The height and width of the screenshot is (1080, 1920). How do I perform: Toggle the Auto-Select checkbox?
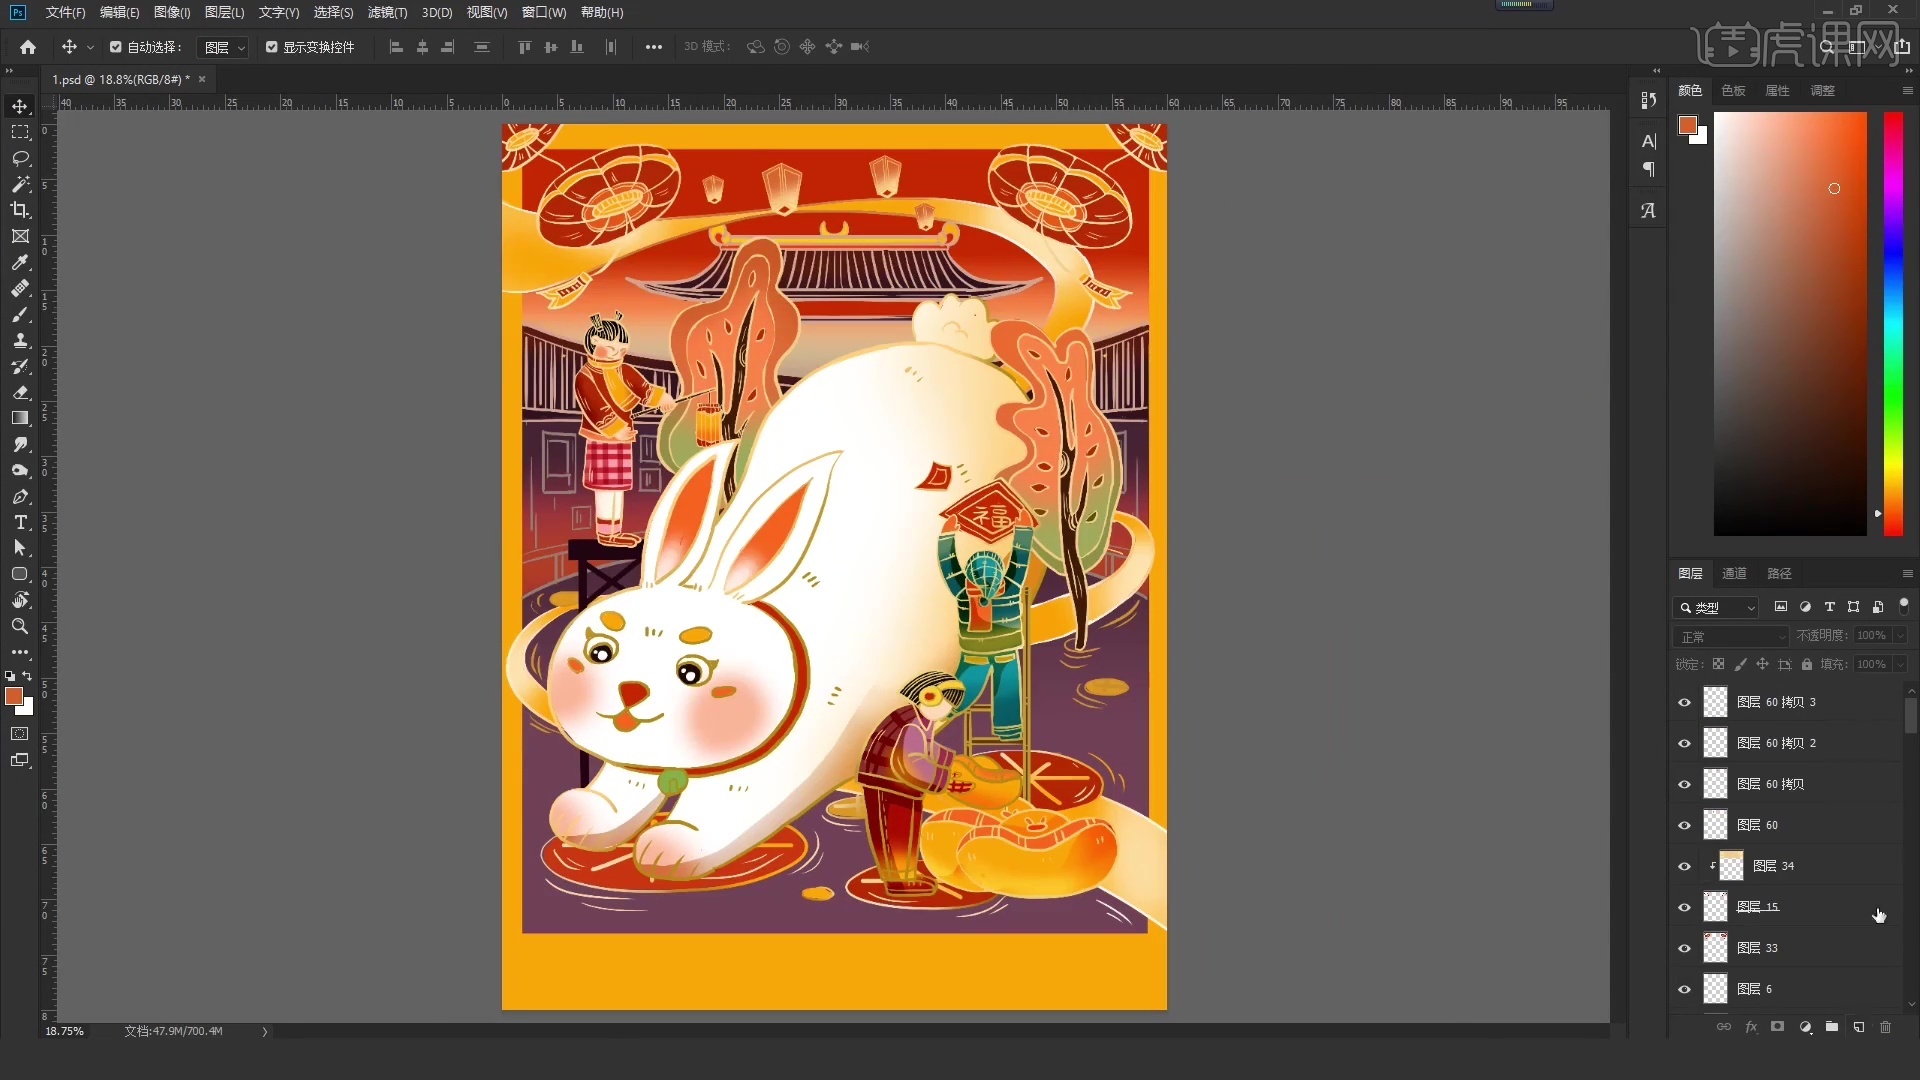point(116,47)
